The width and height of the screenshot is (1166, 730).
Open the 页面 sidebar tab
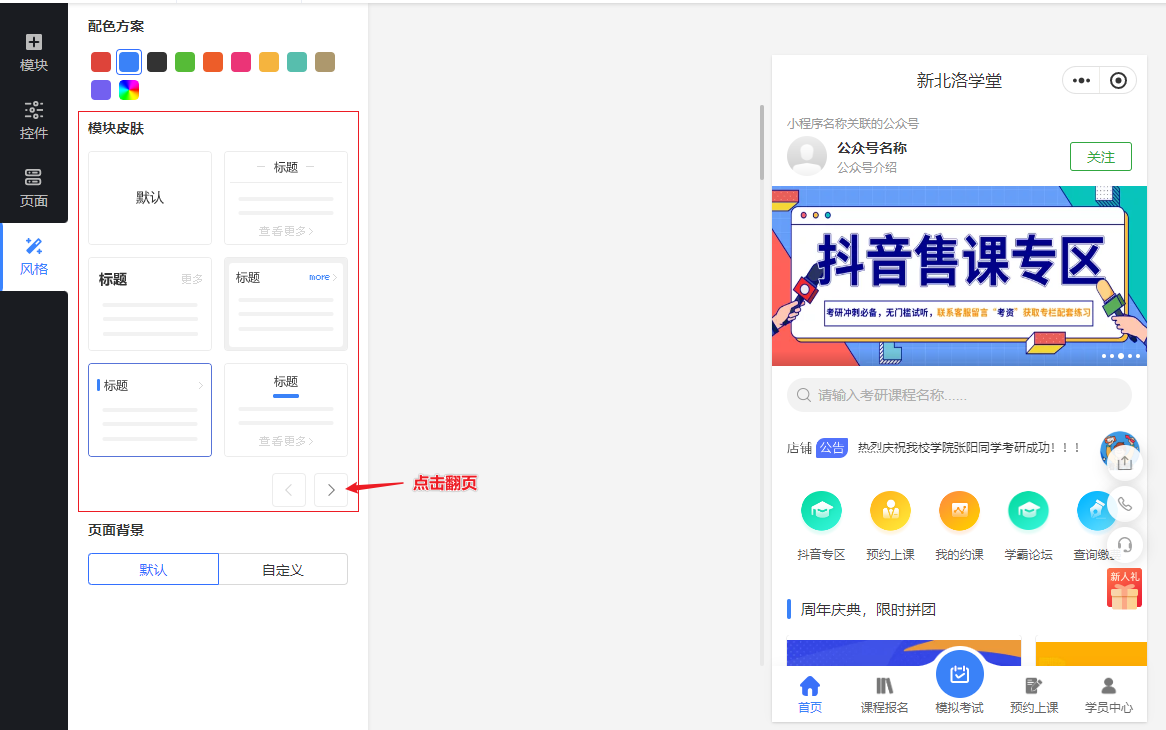pos(33,188)
